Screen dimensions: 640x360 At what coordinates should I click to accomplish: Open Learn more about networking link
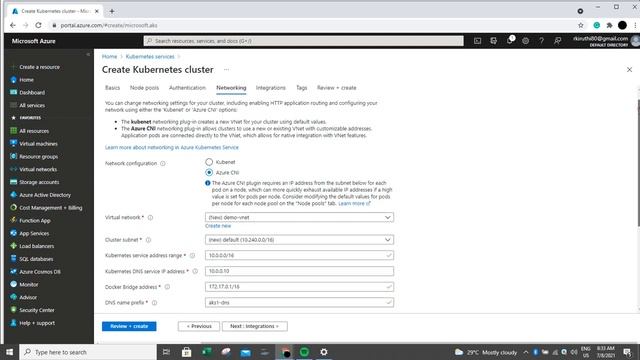pos(172,147)
